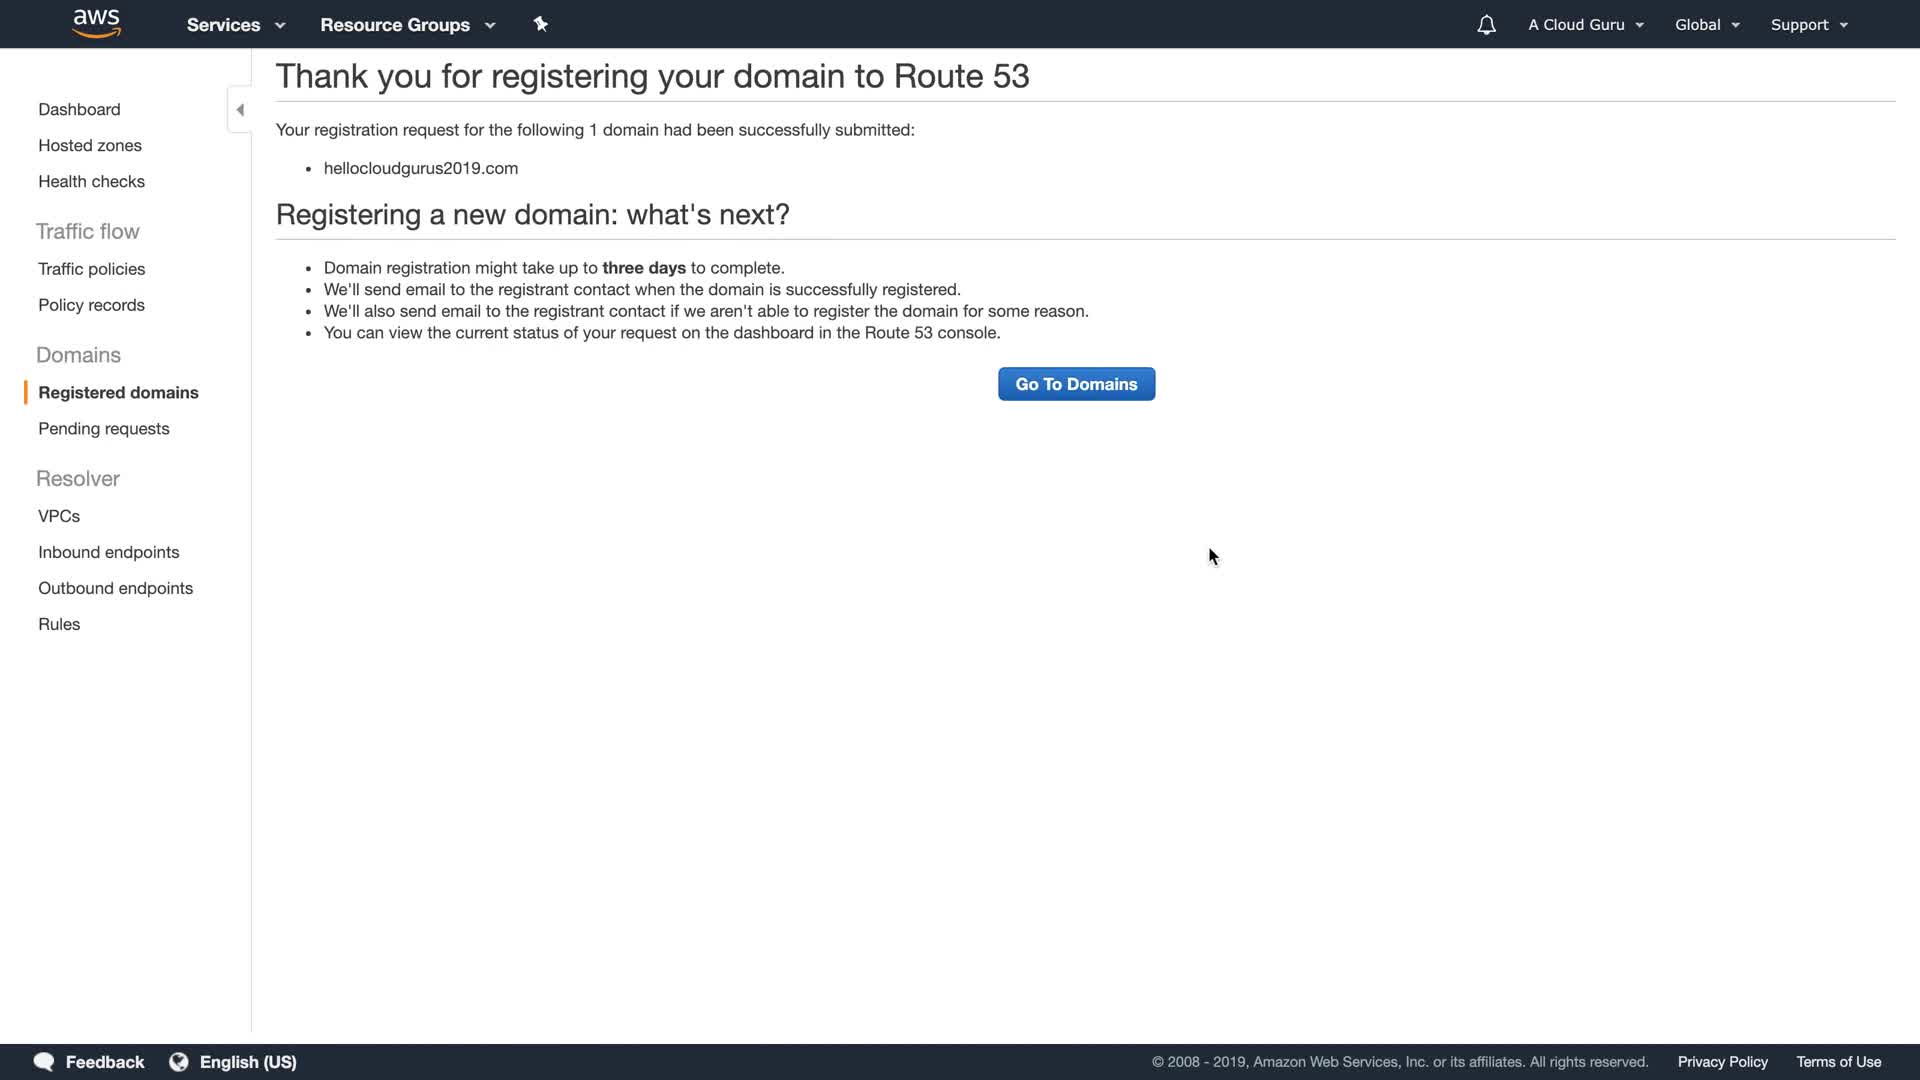Select Pending requests in sidebar
The image size is (1920, 1080).
tap(104, 429)
